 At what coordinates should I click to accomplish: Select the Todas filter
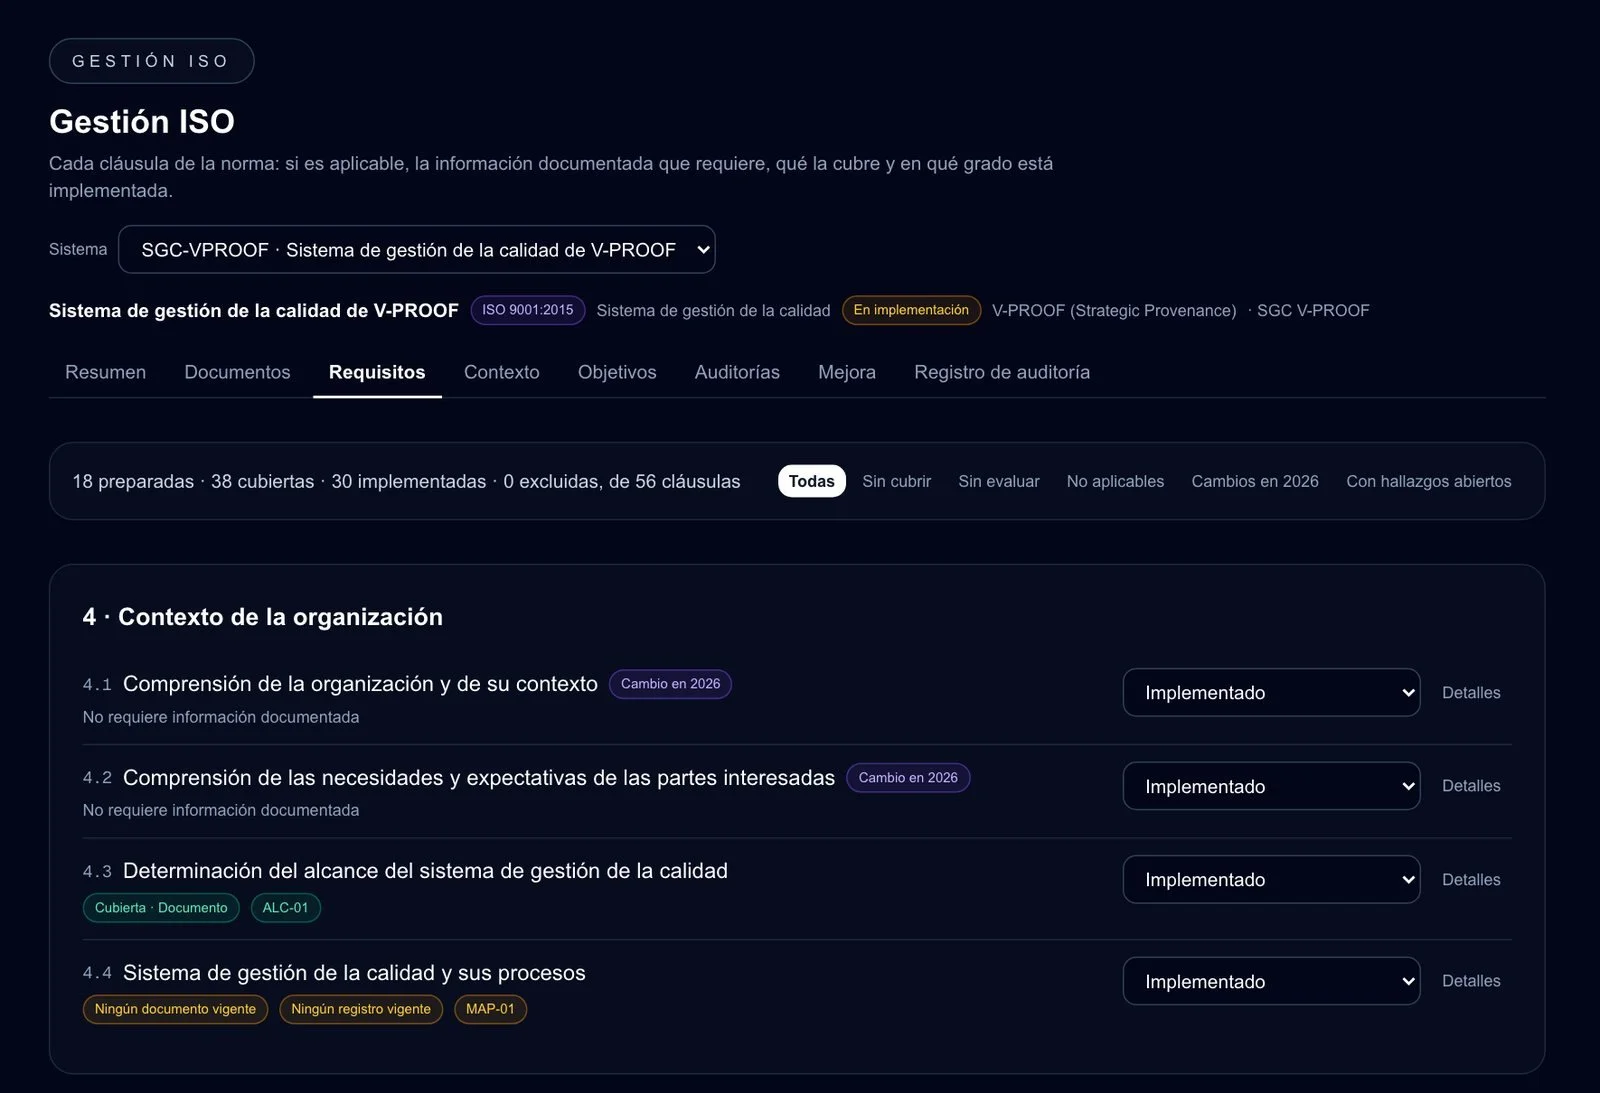(x=811, y=481)
